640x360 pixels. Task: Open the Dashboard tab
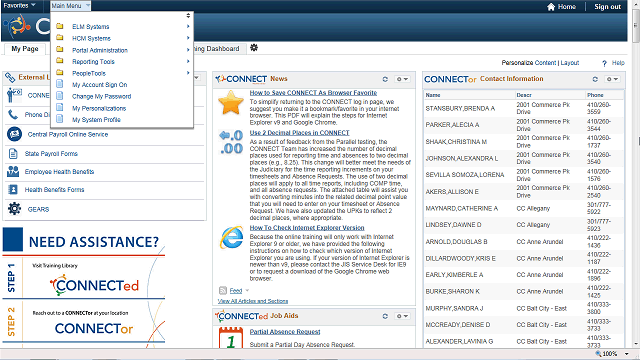[219, 49]
